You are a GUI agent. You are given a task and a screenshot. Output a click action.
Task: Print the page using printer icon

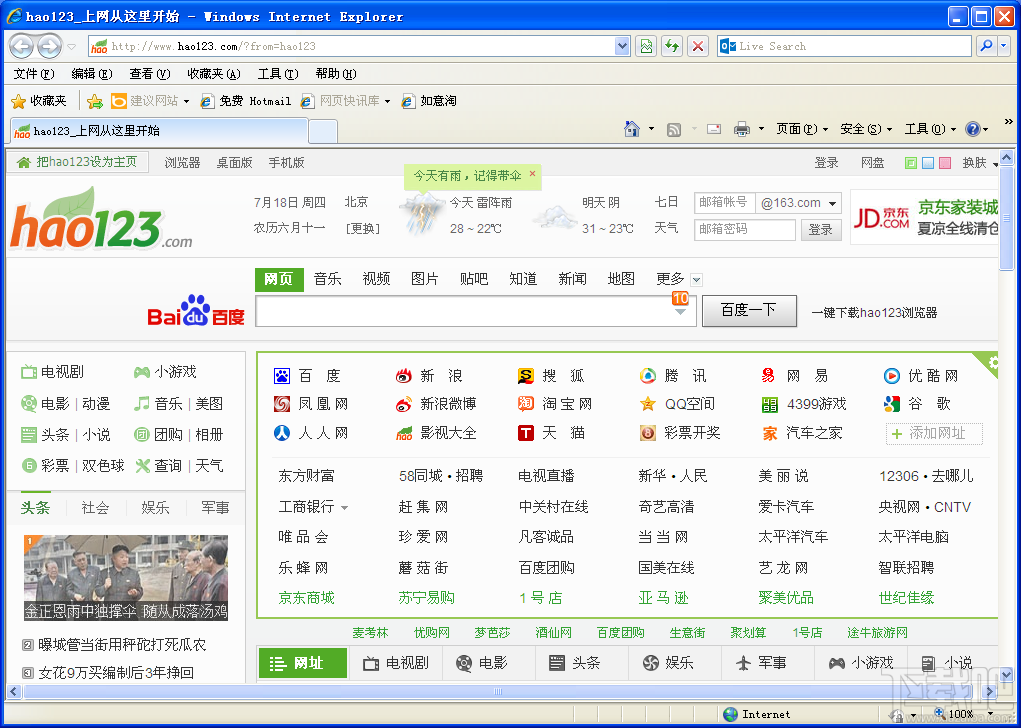[x=742, y=129]
